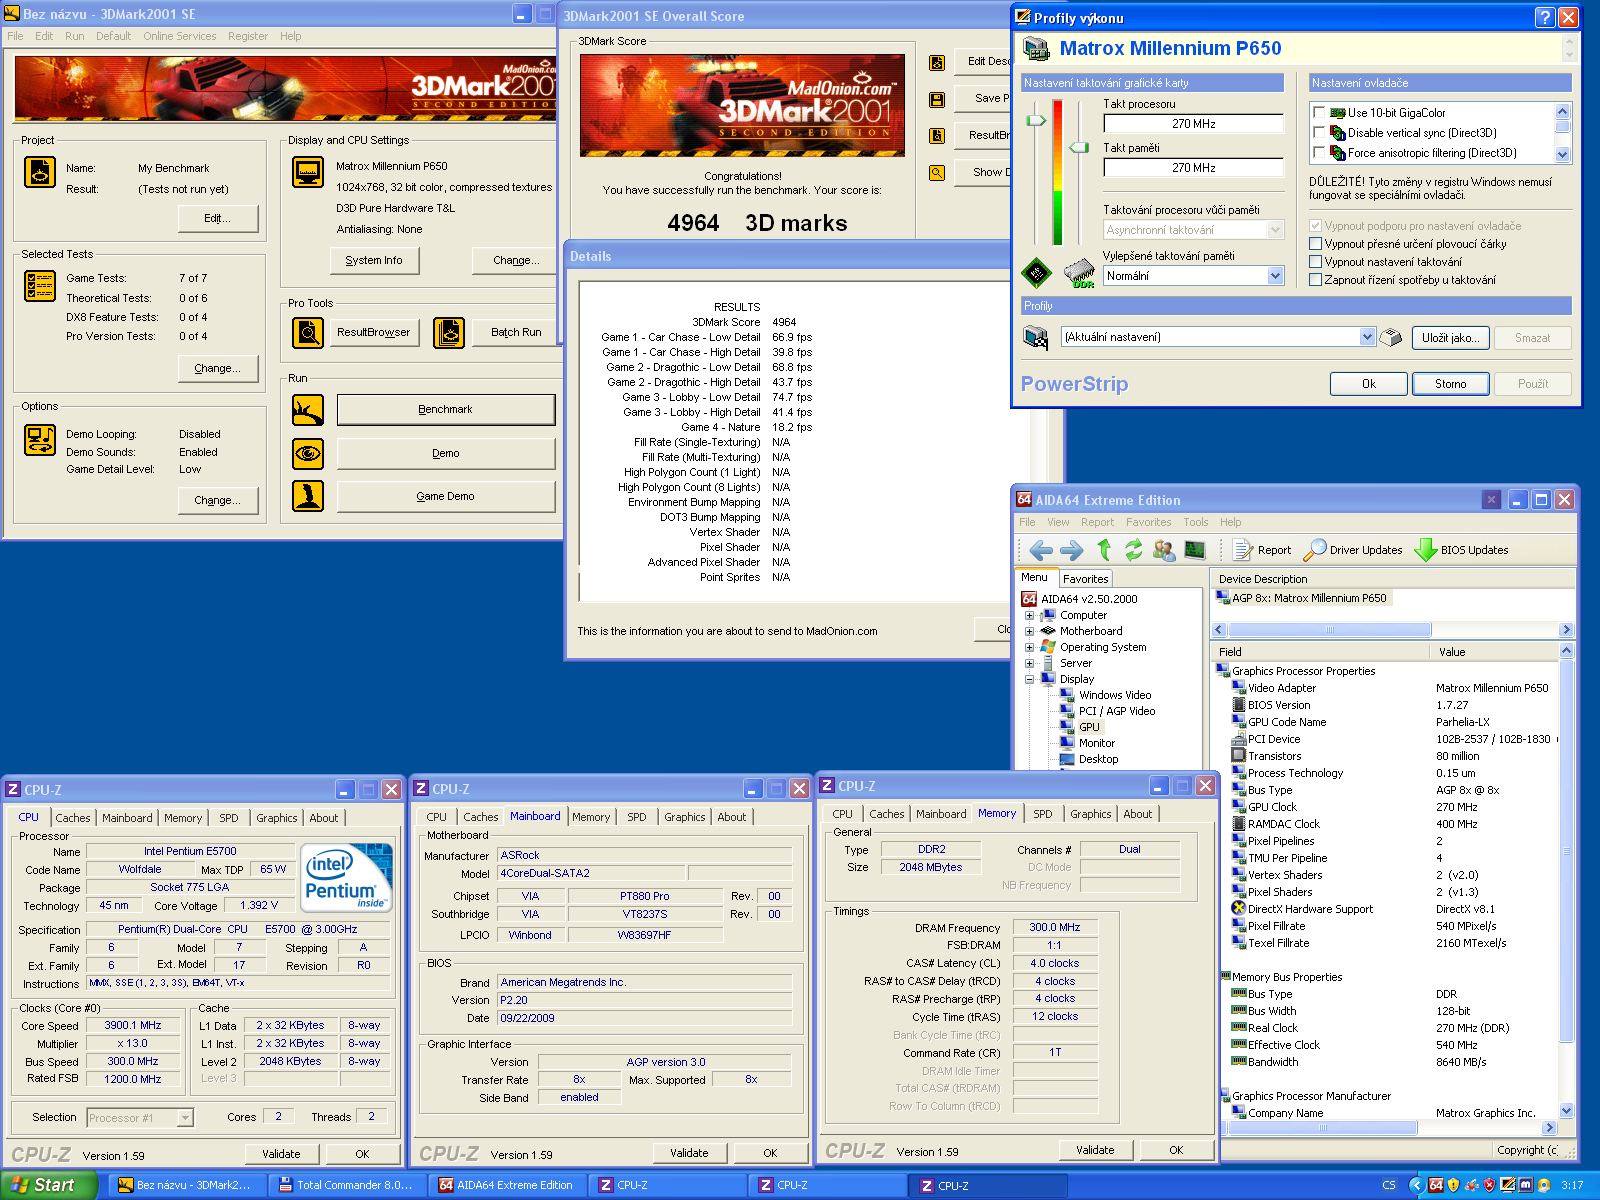The image size is (1600, 1200).
Task: Check Vypnout nastavení taktování
Action: point(1316,262)
